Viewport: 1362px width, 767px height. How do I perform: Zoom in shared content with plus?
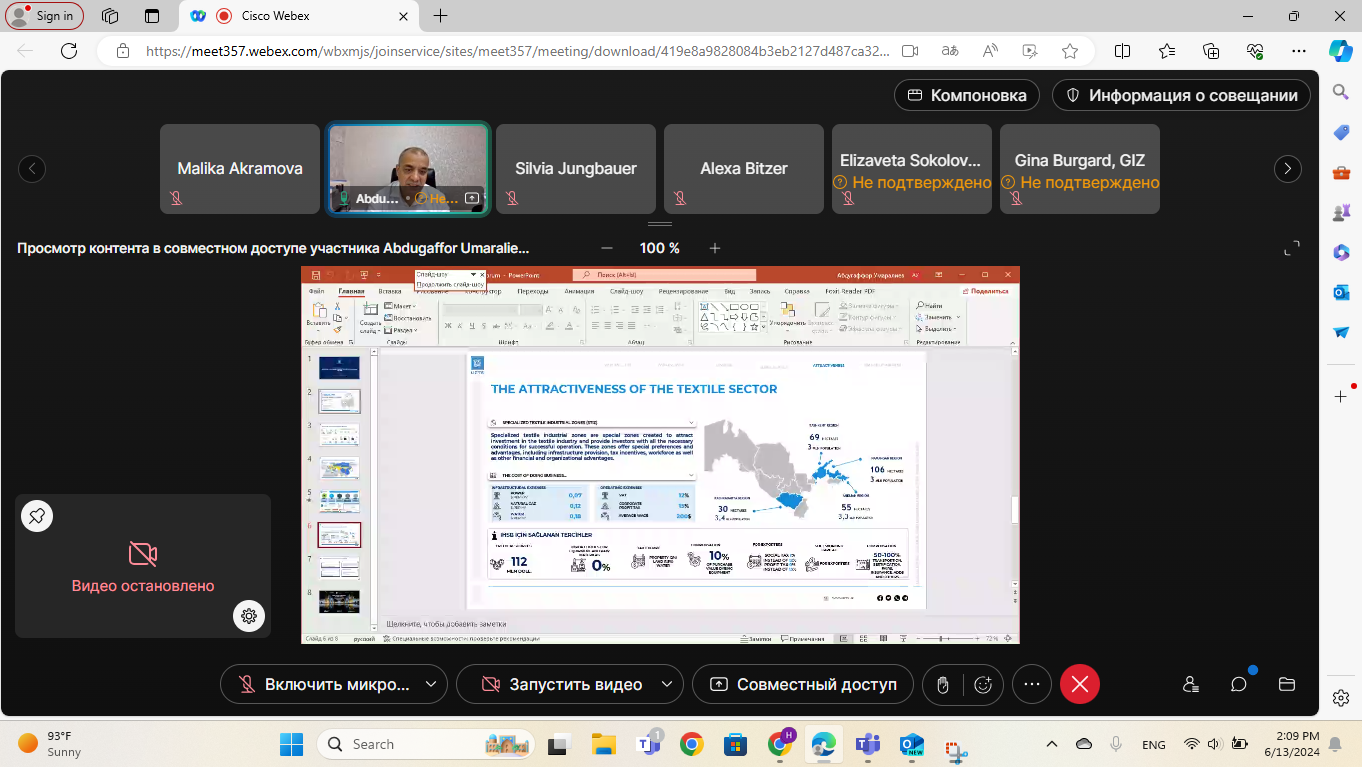coord(715,248)
